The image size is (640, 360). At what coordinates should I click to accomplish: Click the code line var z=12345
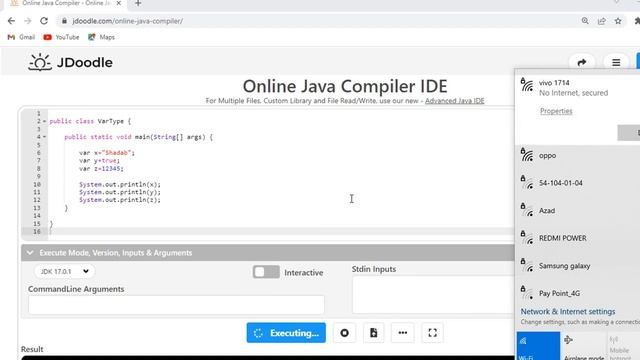101,169
